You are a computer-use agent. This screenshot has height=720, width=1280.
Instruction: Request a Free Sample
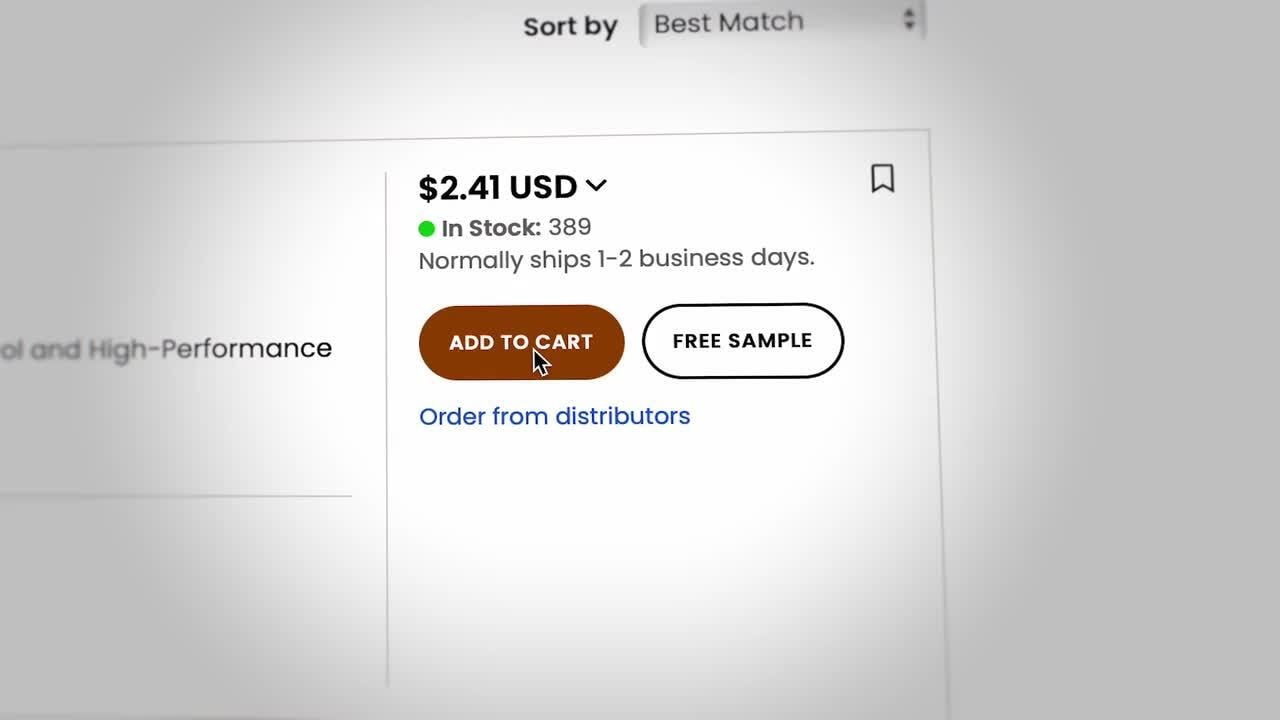point(742,341)
